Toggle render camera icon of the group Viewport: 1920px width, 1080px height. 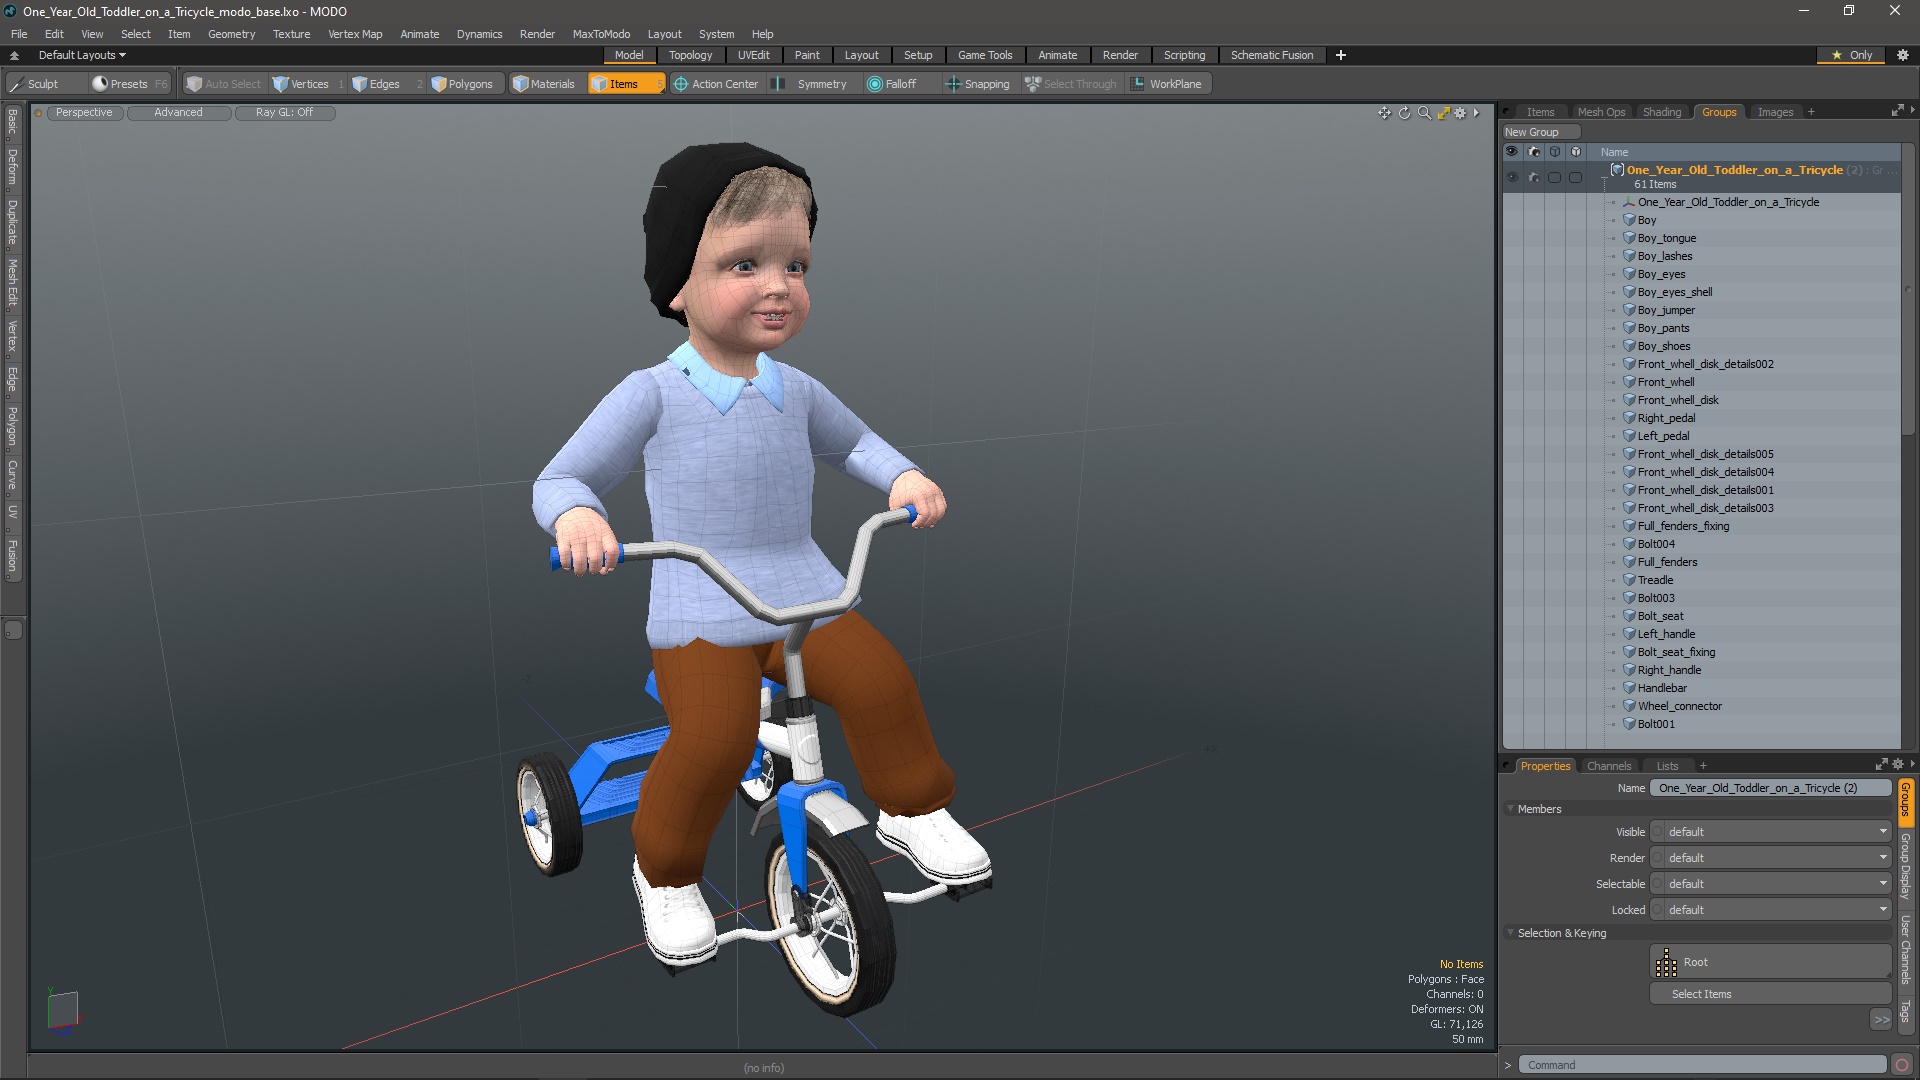[1533, 177]
